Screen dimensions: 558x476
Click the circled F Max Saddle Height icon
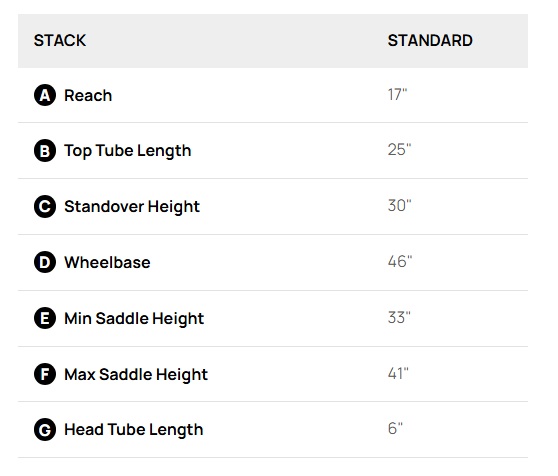tap(45, 374)
